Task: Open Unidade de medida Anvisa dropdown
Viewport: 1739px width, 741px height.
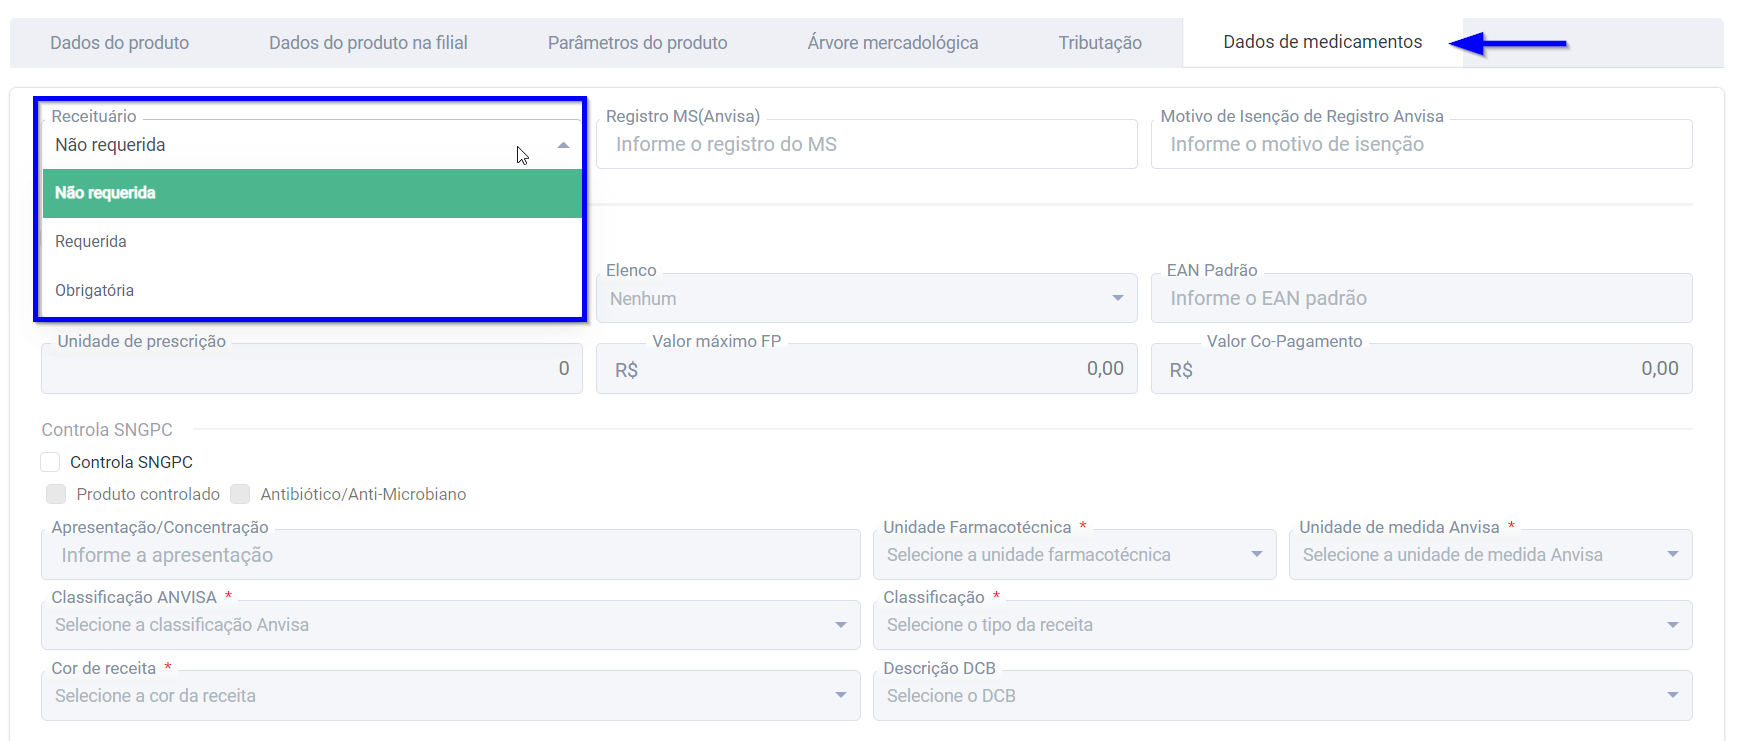Action: click(1490, 555)
